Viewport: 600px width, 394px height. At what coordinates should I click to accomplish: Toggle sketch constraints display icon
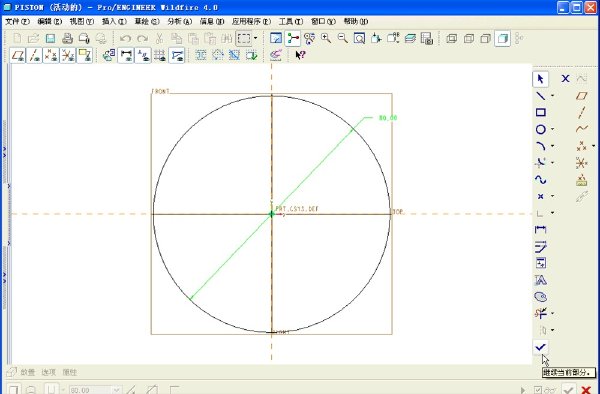tap(143, 55)
